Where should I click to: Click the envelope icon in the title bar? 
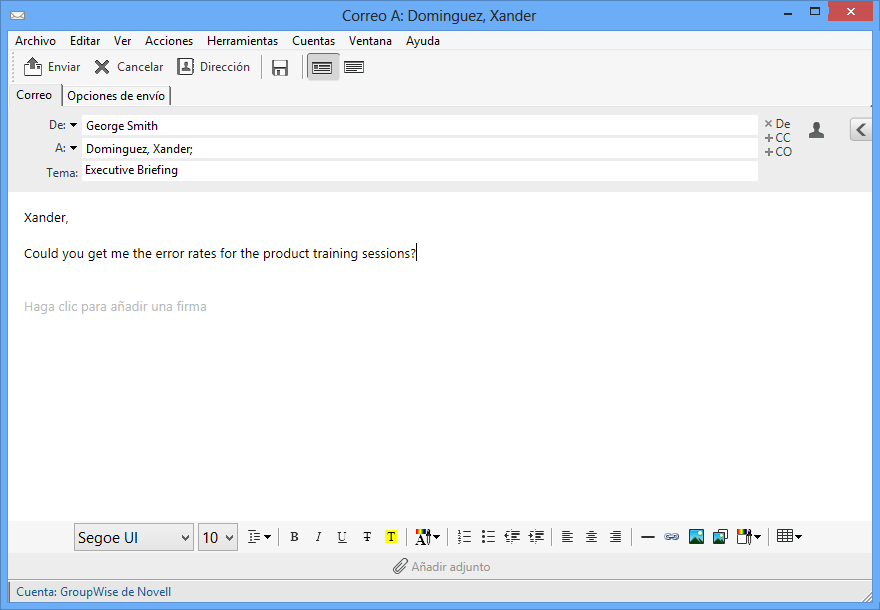[x=17, y=15]
